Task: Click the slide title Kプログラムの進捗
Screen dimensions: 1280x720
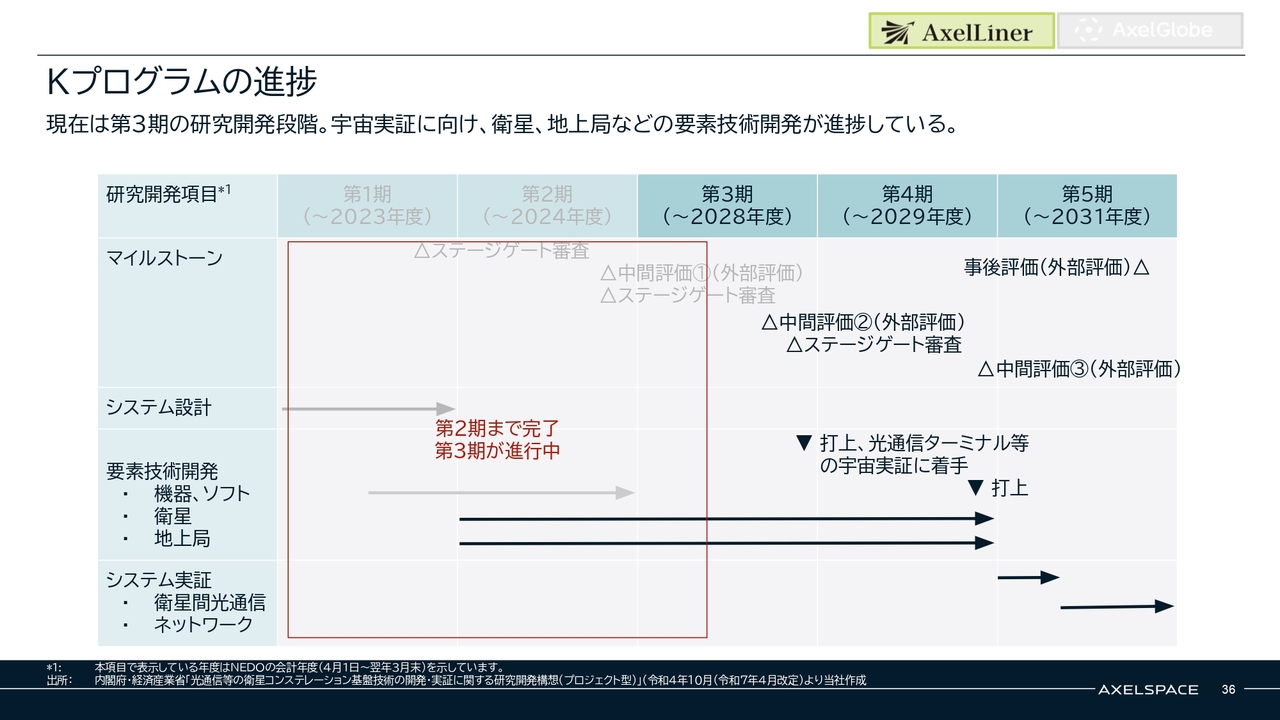Action: click(x=182, y=82)
